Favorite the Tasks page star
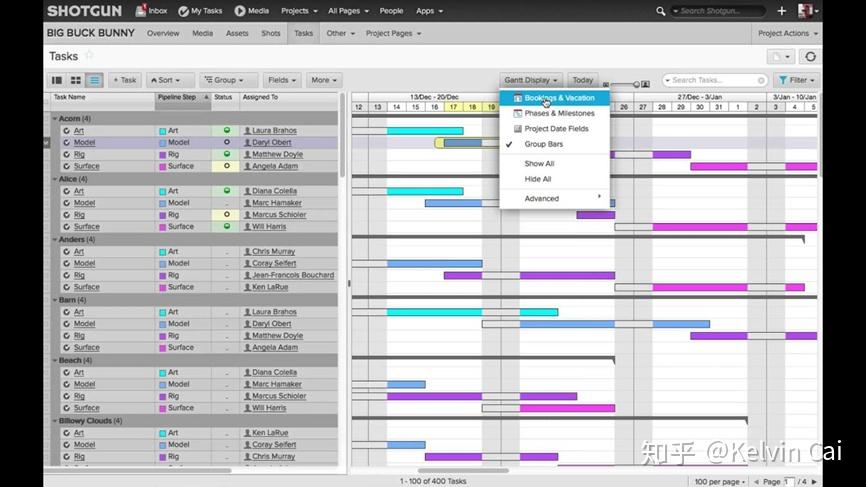 coord(89,55)
